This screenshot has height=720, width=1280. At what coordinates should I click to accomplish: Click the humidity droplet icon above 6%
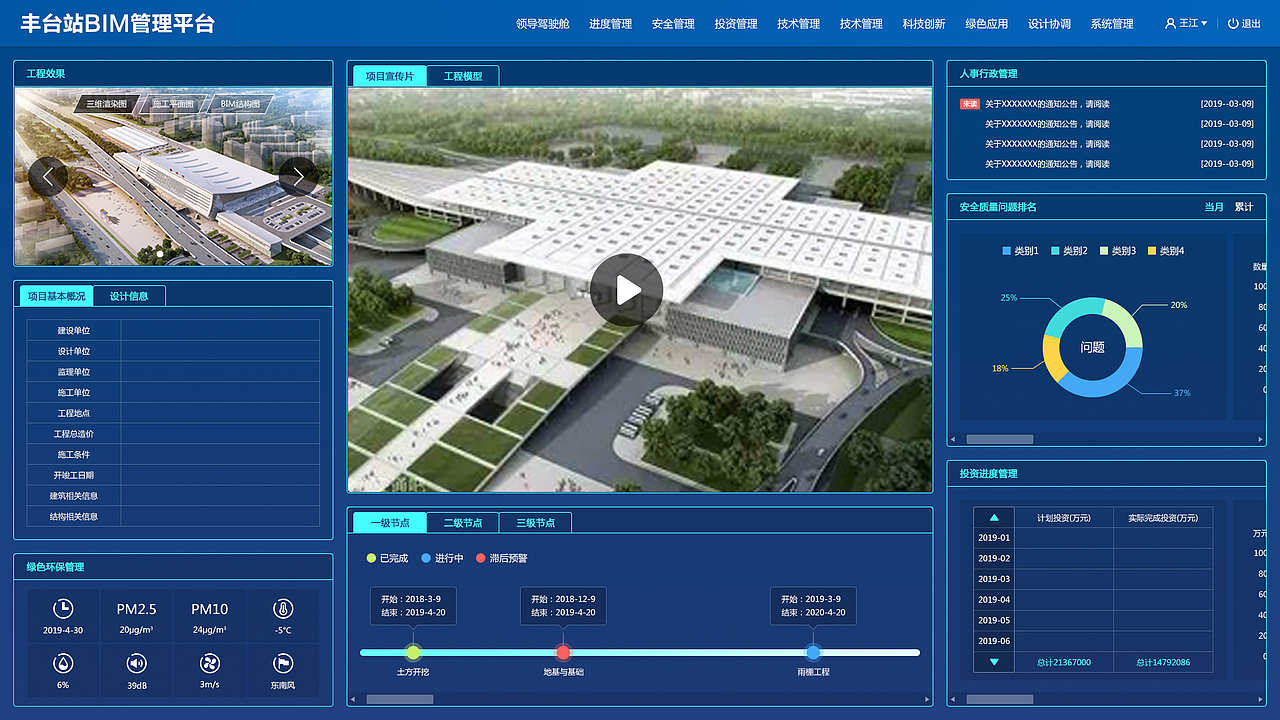[63, 663]
